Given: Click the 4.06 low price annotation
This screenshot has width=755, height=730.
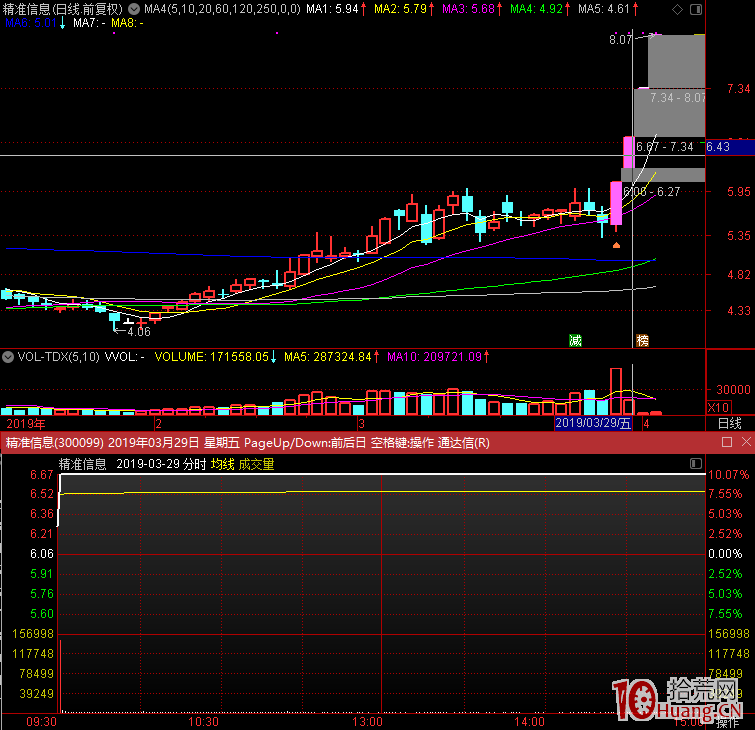Looking at the screenshot, I should [x=139, y=332].
